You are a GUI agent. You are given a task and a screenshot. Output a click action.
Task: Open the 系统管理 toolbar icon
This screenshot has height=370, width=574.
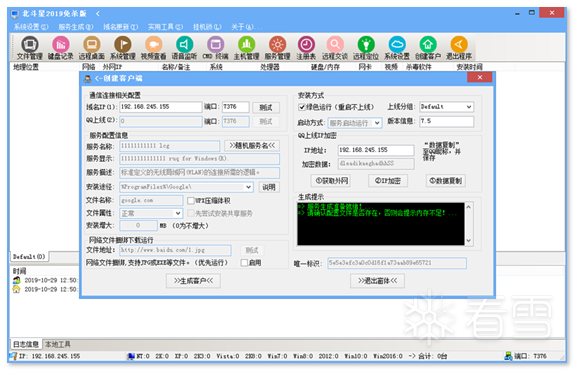123,48
